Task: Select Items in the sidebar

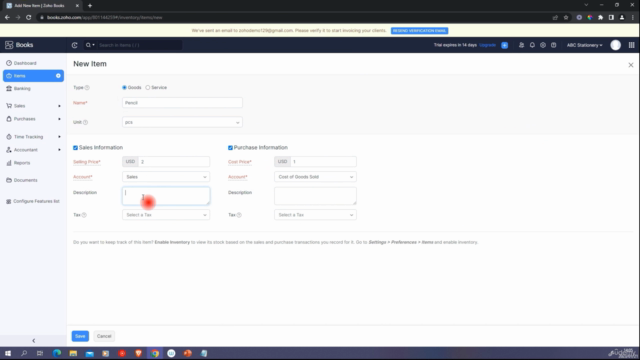Action: 33,76
